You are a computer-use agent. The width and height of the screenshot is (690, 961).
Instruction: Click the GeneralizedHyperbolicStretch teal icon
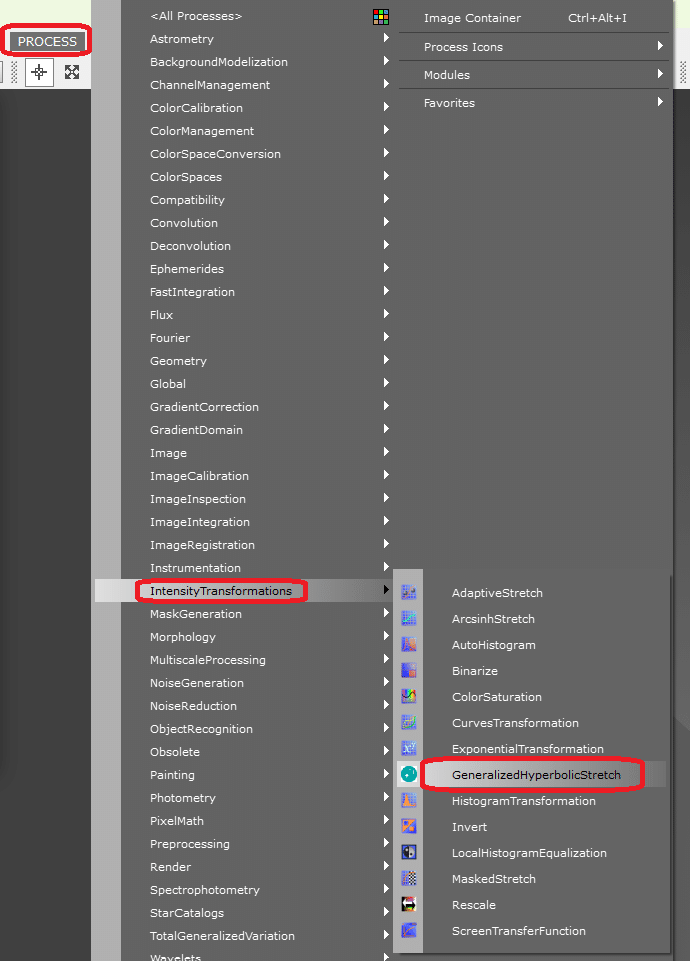(x=409, y=775)
